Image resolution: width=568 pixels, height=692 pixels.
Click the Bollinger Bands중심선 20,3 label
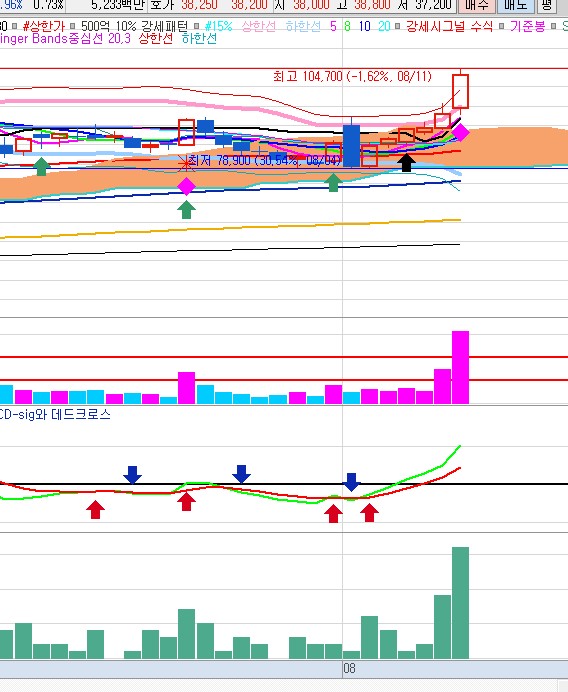tap(65, 38)
